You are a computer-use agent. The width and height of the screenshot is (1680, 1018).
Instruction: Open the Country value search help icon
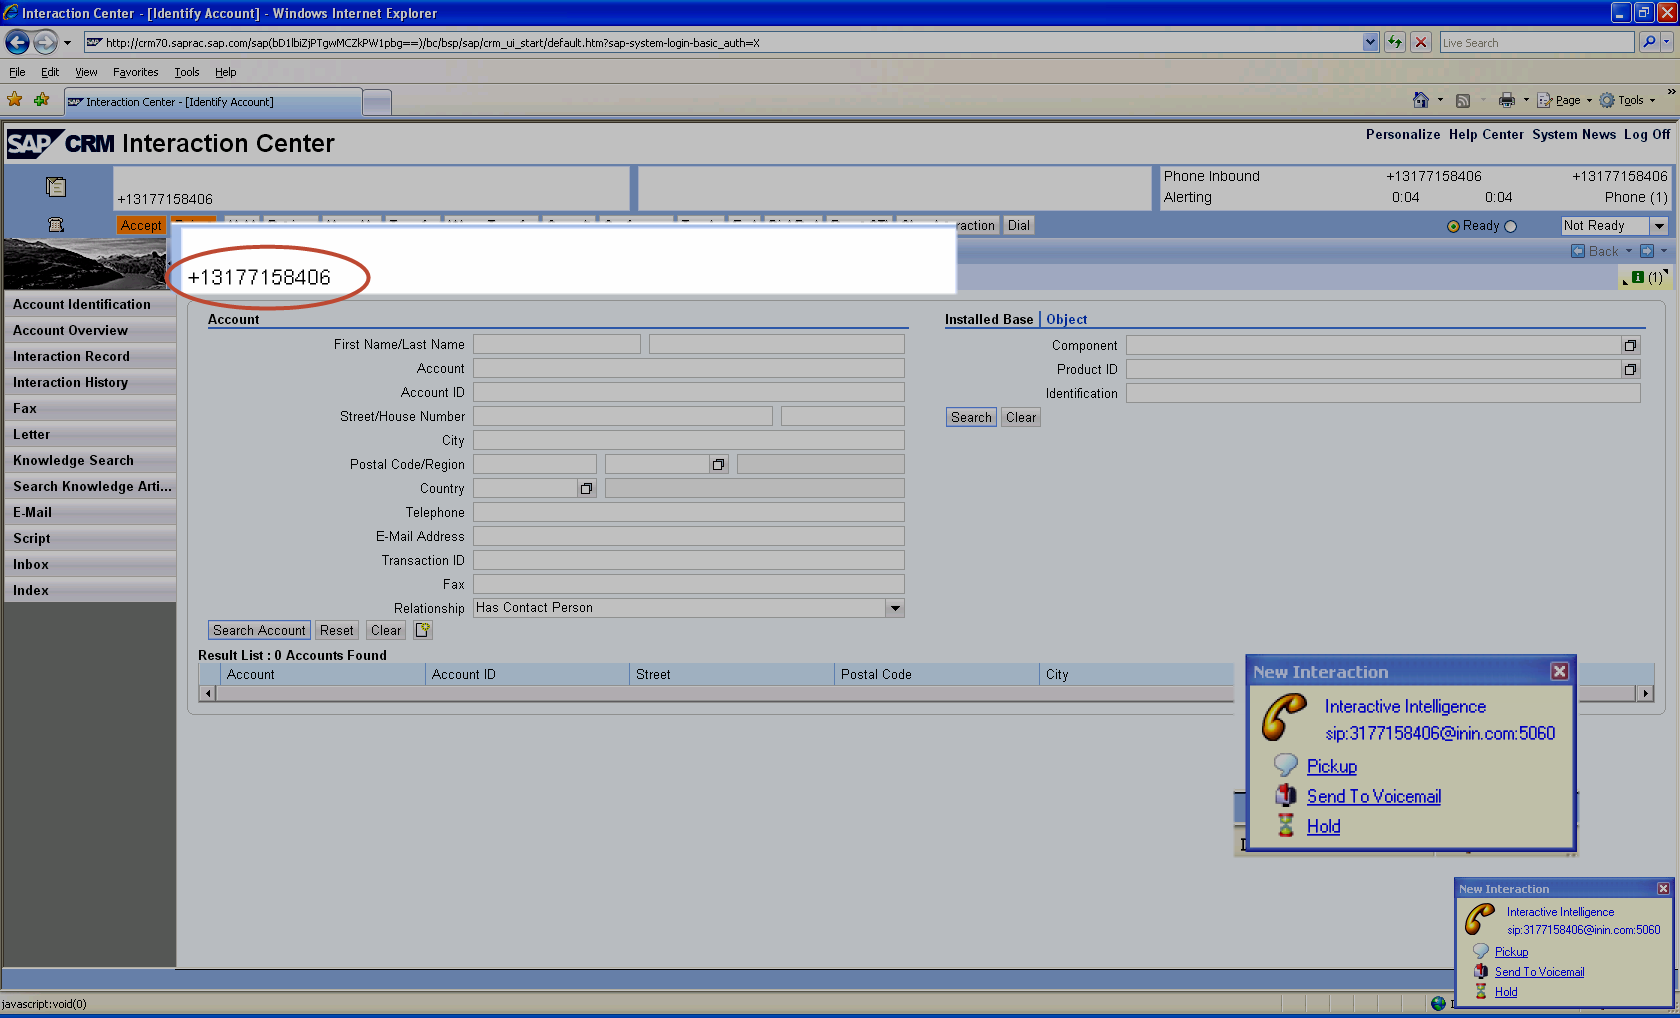tap(587, 487)
